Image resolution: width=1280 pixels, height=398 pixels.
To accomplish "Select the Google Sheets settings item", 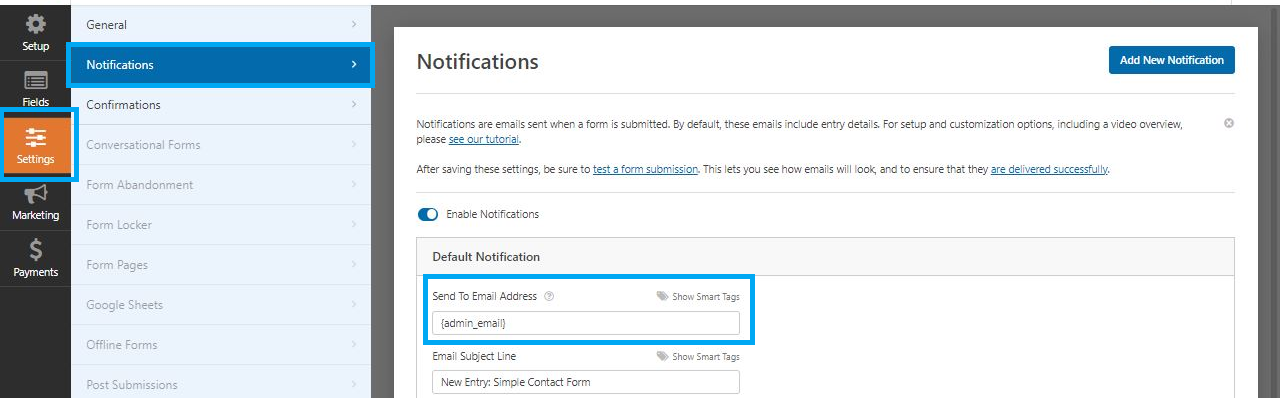I will click(221, 305).
